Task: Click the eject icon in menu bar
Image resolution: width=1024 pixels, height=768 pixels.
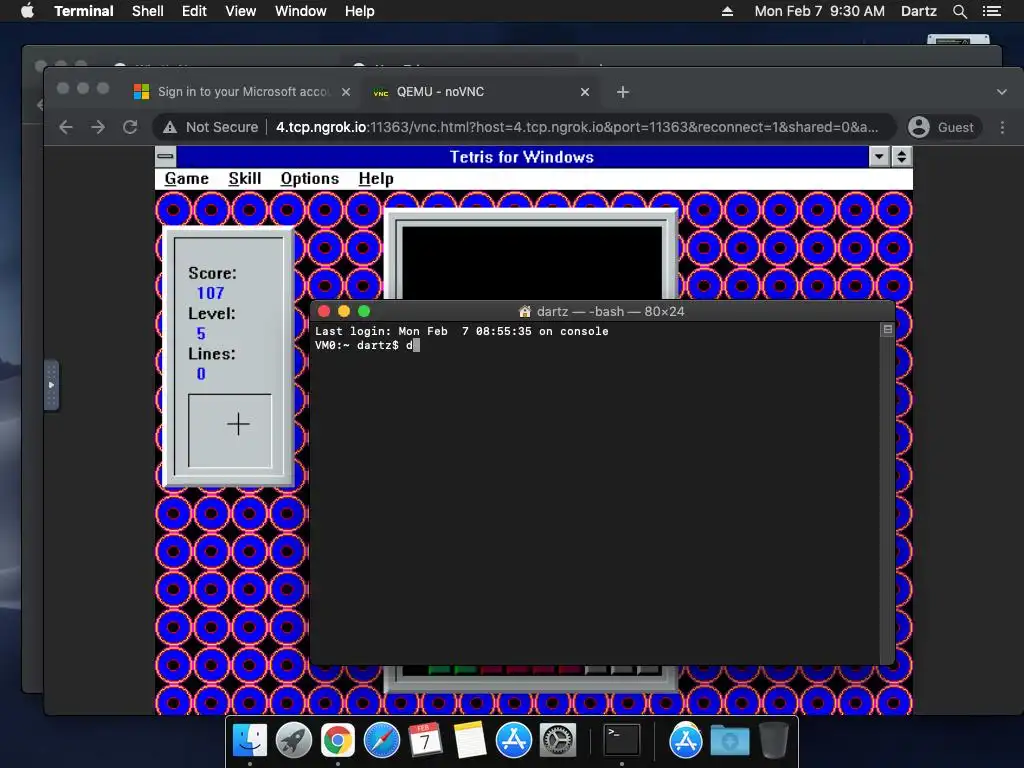Action: pos(727,11)
